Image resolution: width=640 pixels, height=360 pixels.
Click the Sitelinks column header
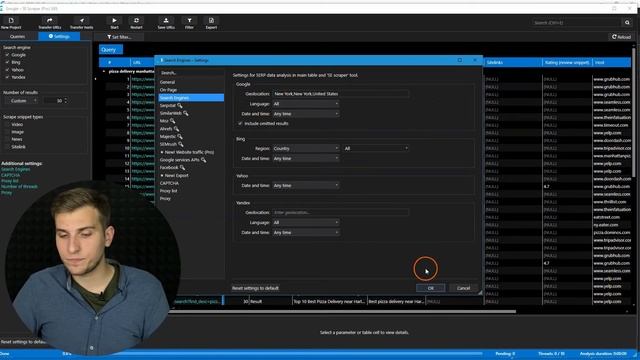pos(513,62)
